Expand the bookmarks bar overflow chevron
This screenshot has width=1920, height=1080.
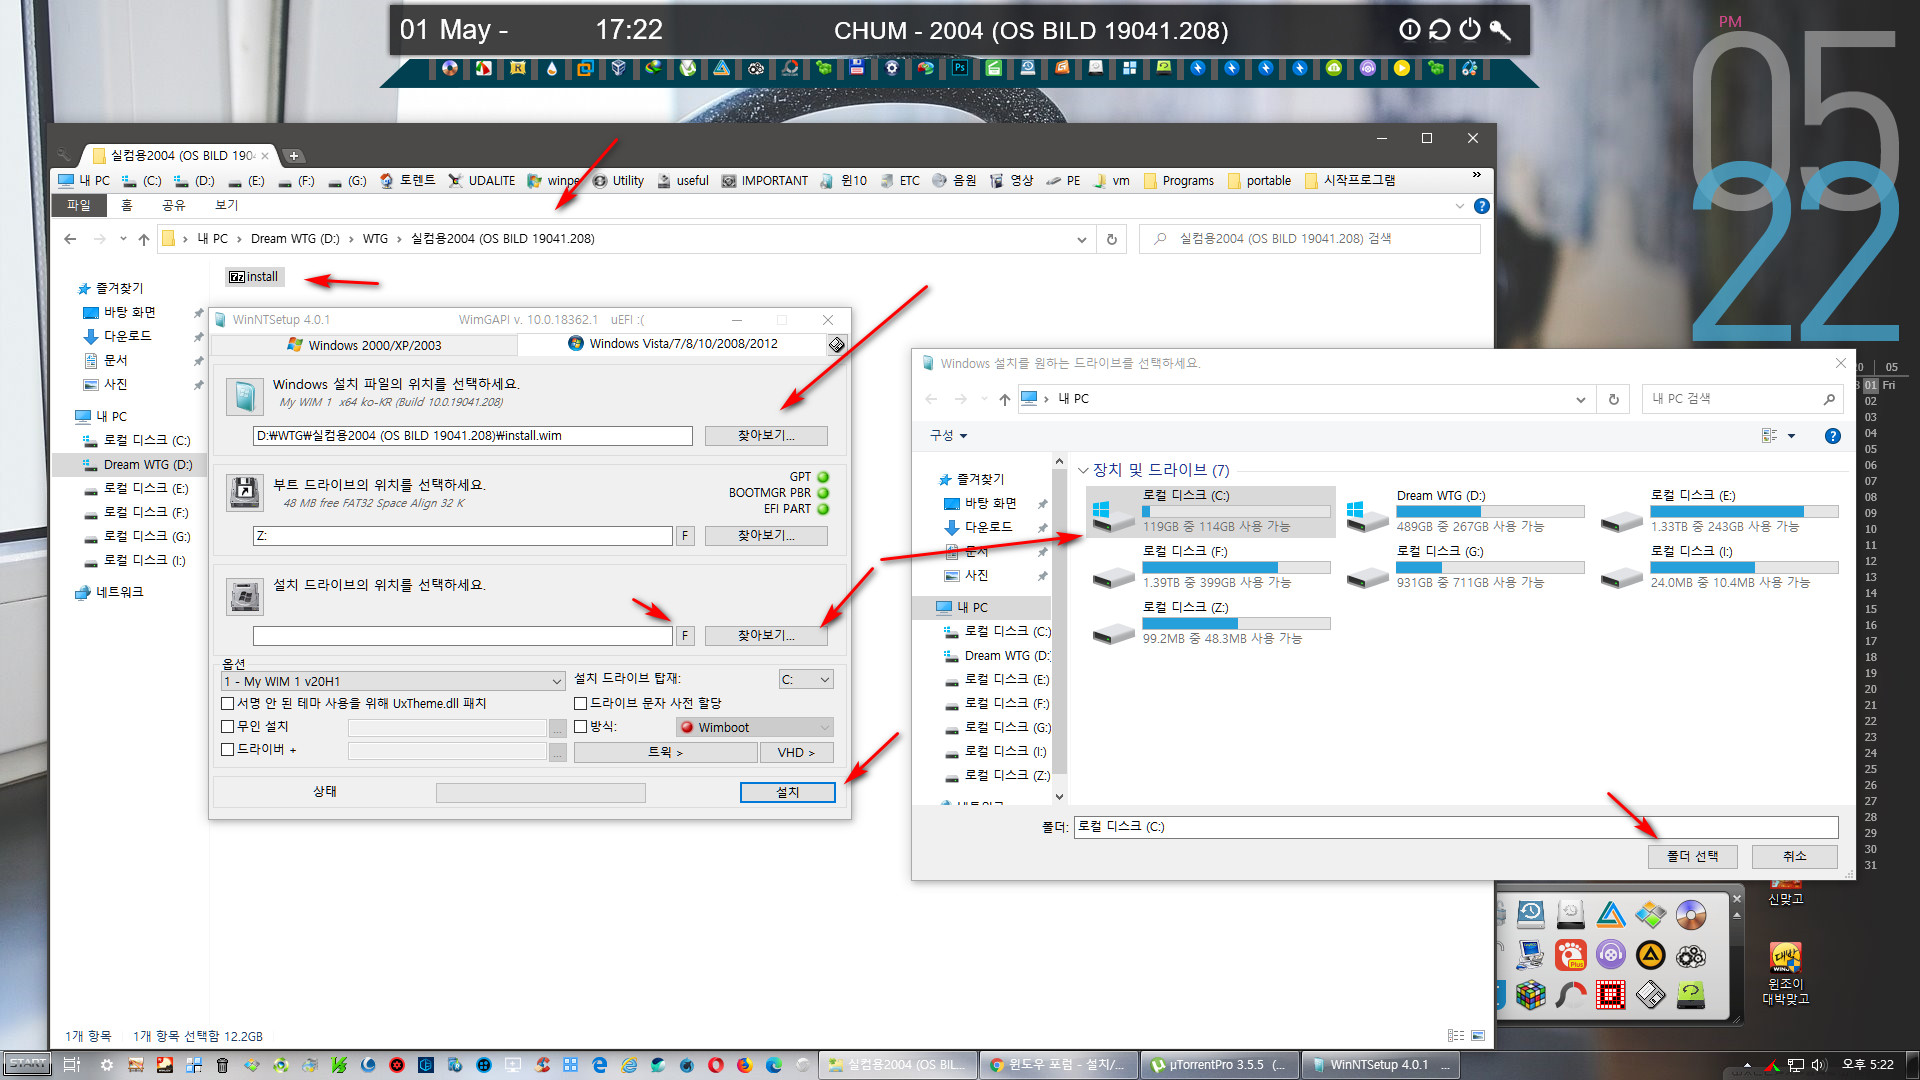click(x=1476, y=175)
